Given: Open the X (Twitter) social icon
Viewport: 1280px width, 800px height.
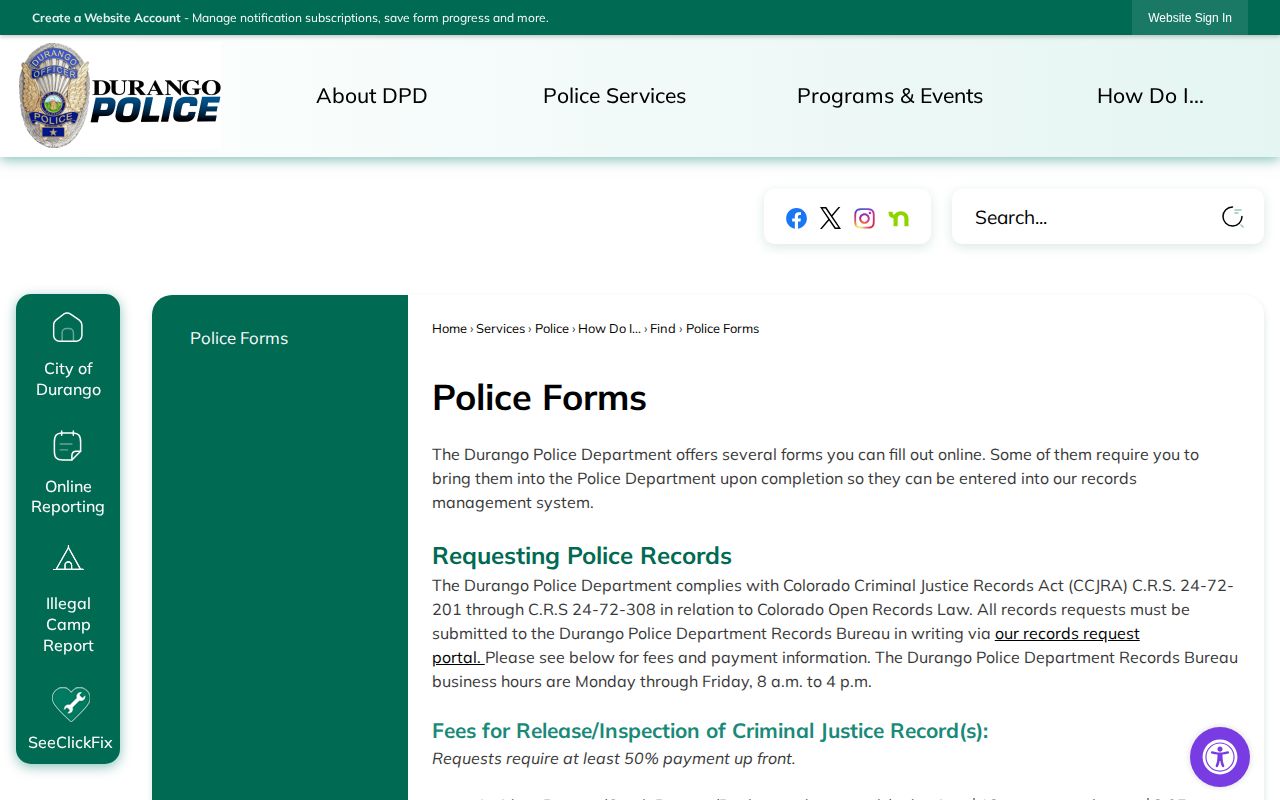Looking at the screenshot, I should point(830,218).
